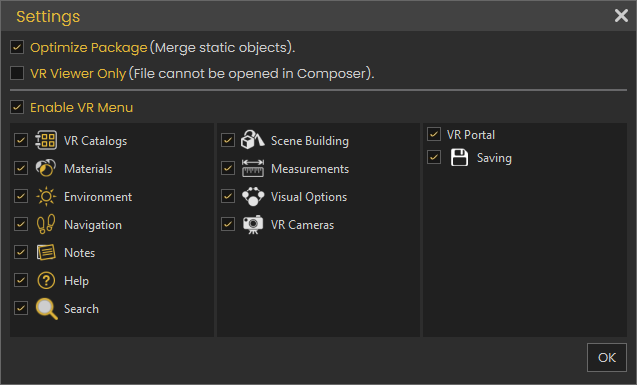The height and width of the screenshot is (385, 637).
Task: Click the Environment sun icon
Action: tap(46, 197)
